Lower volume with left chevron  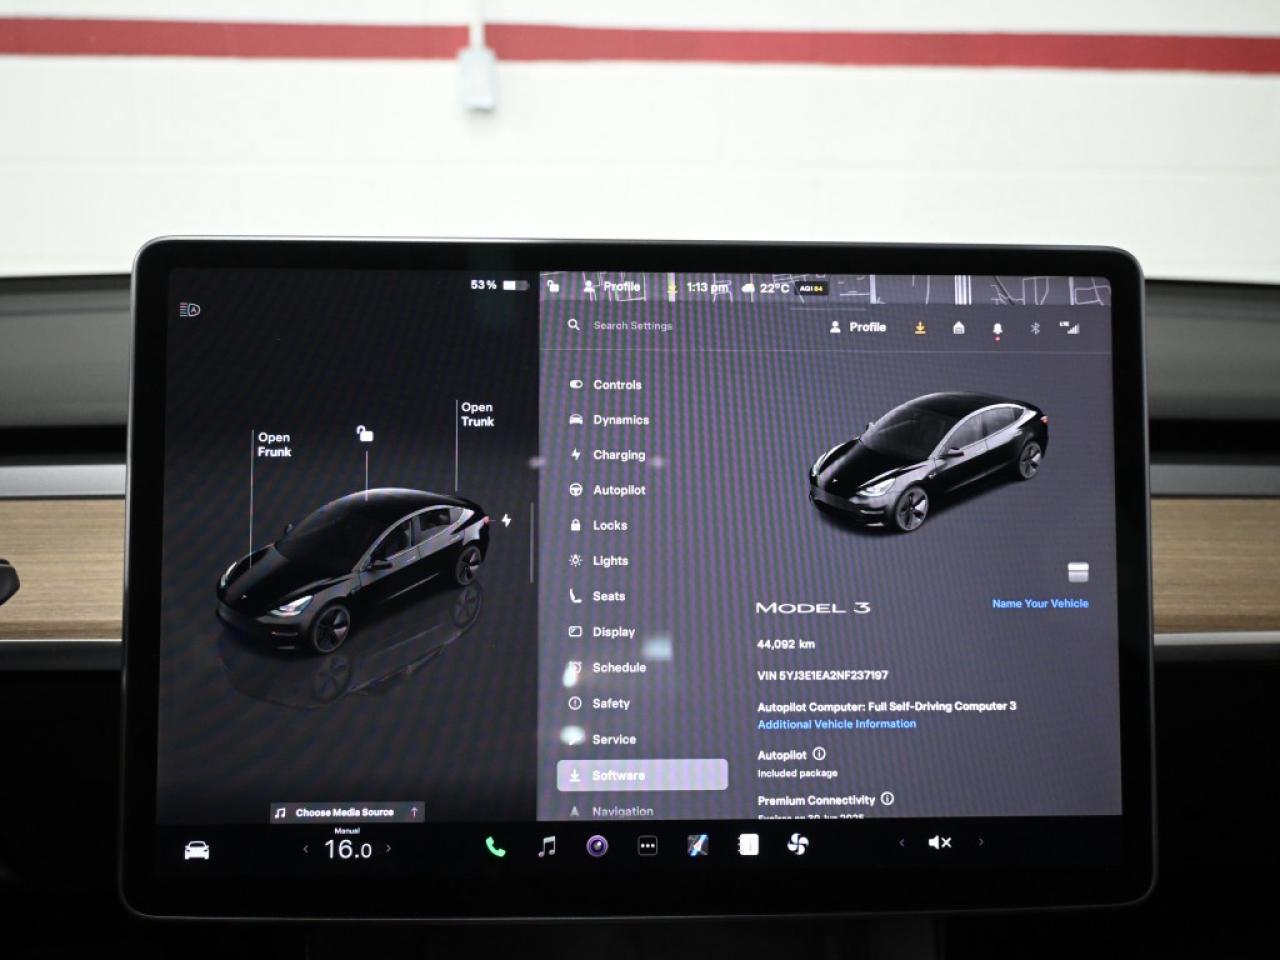[902, 842]
